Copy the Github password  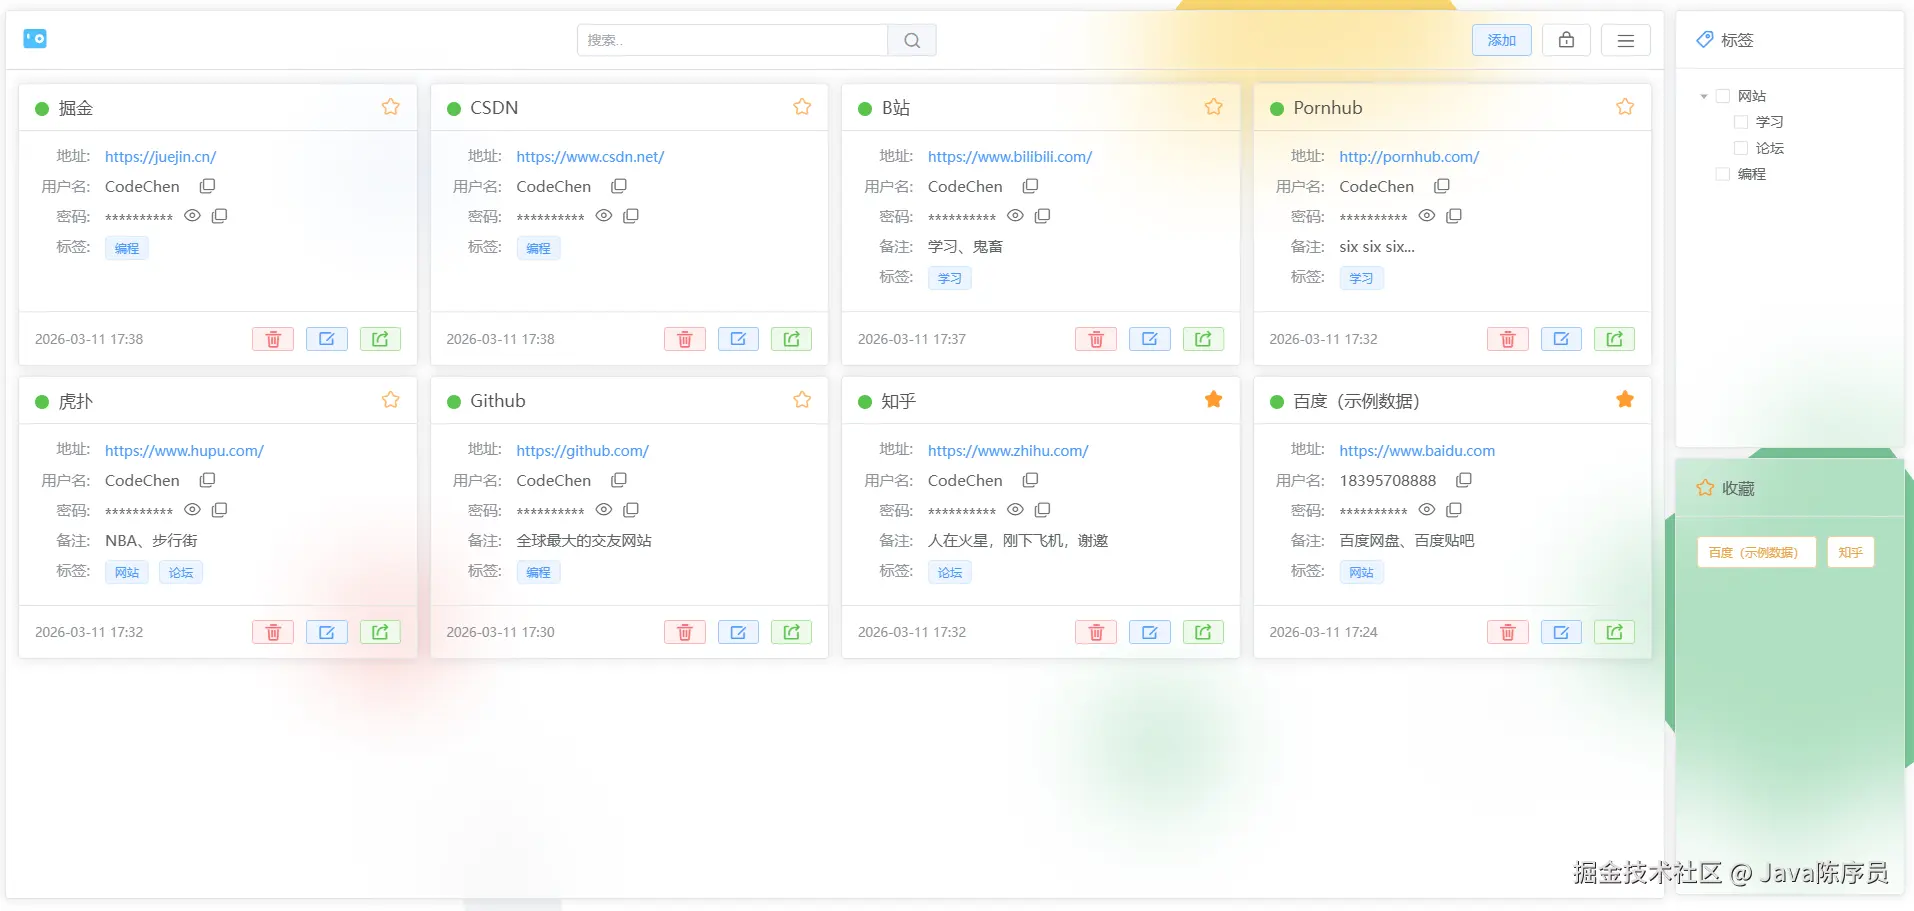631,510
